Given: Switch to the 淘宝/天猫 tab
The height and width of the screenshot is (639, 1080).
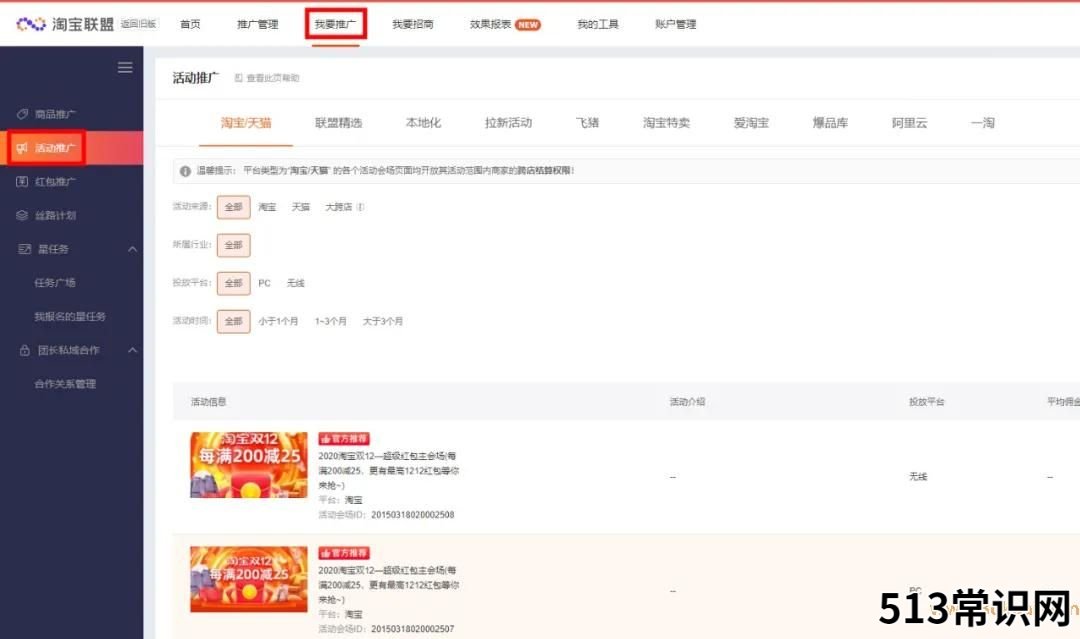Looking at the screenshot, I should tap(246, 123).
